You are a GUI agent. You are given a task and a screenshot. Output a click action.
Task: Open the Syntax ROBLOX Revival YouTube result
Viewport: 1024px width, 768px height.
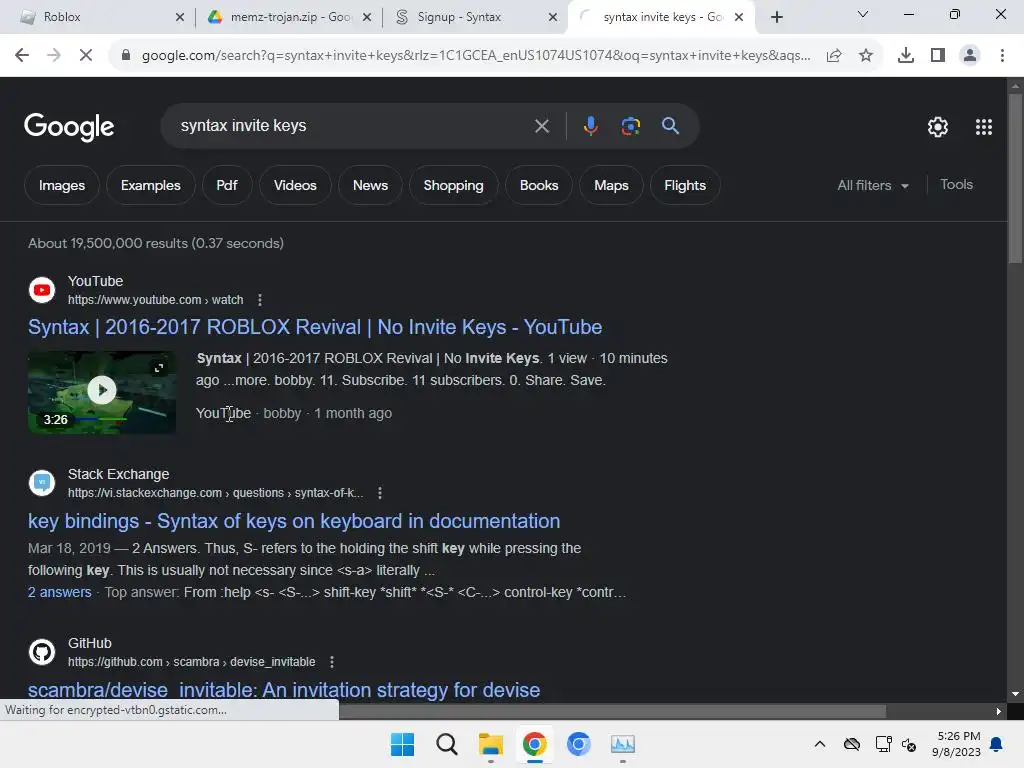click(315, 327)
